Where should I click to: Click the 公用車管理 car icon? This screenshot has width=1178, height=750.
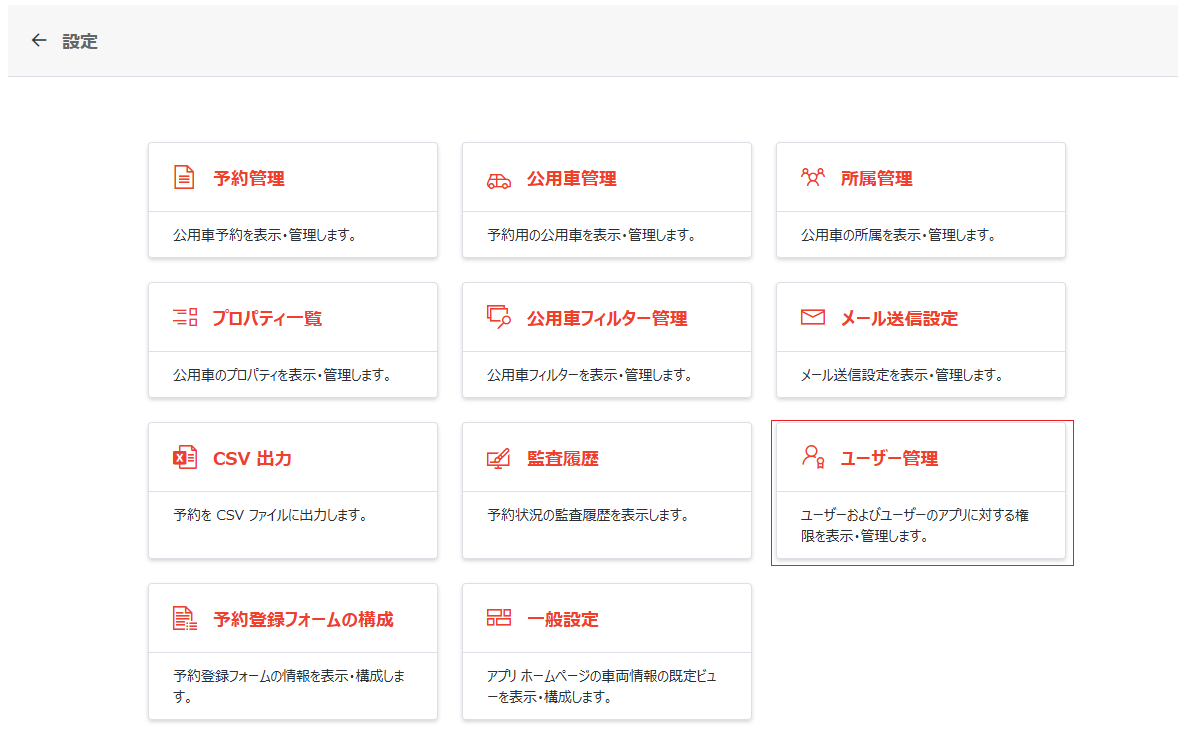(x=499, y=181)
